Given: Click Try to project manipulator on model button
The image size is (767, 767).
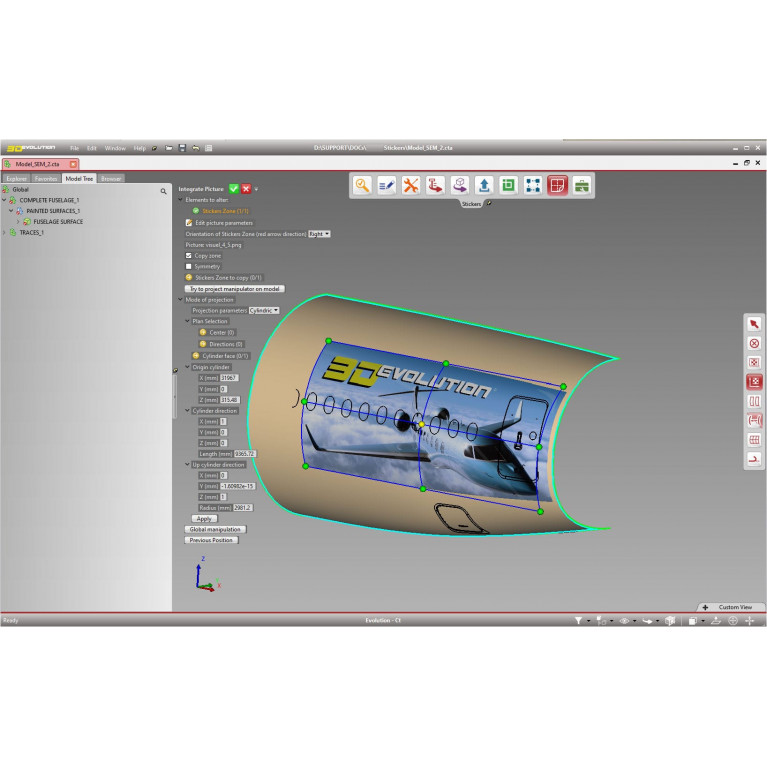Looking at the screenshot, I should coord(234,289).
